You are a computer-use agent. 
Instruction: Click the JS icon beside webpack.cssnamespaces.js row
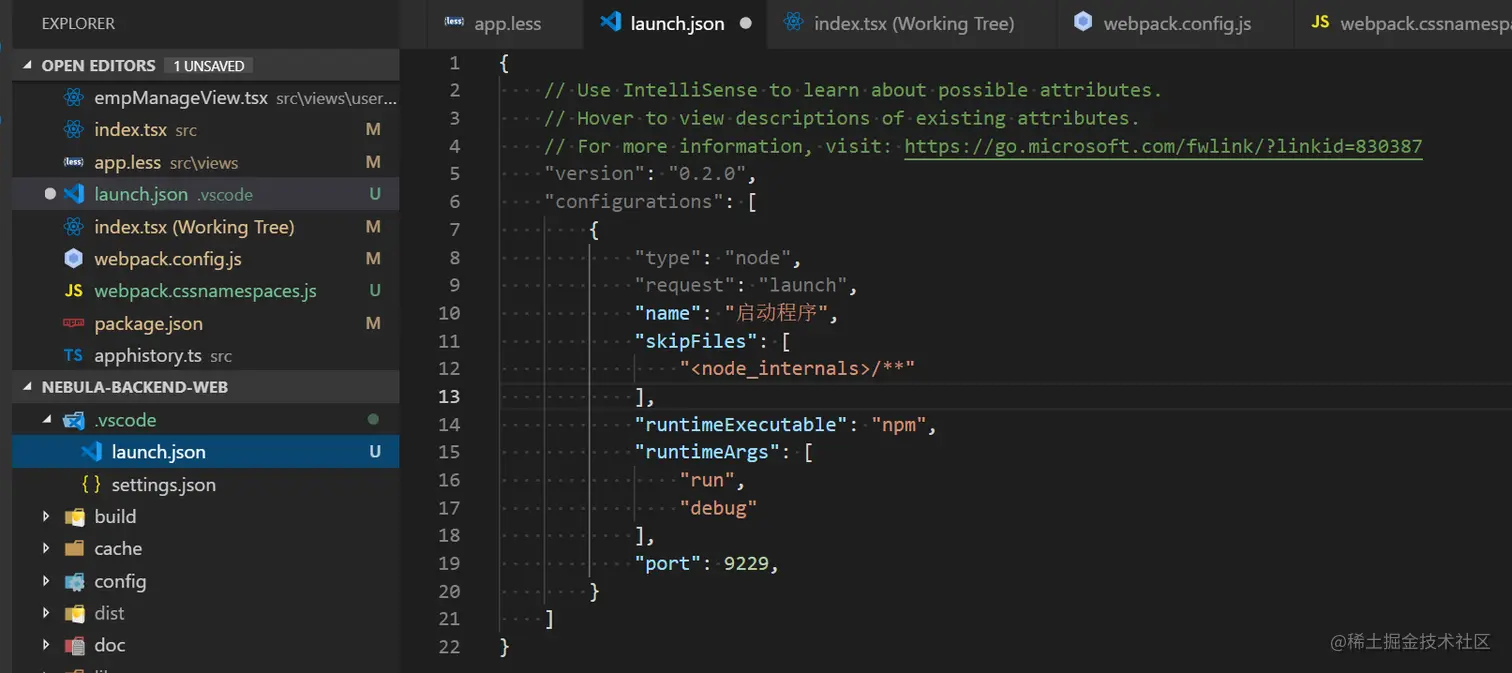click(73, 291)
